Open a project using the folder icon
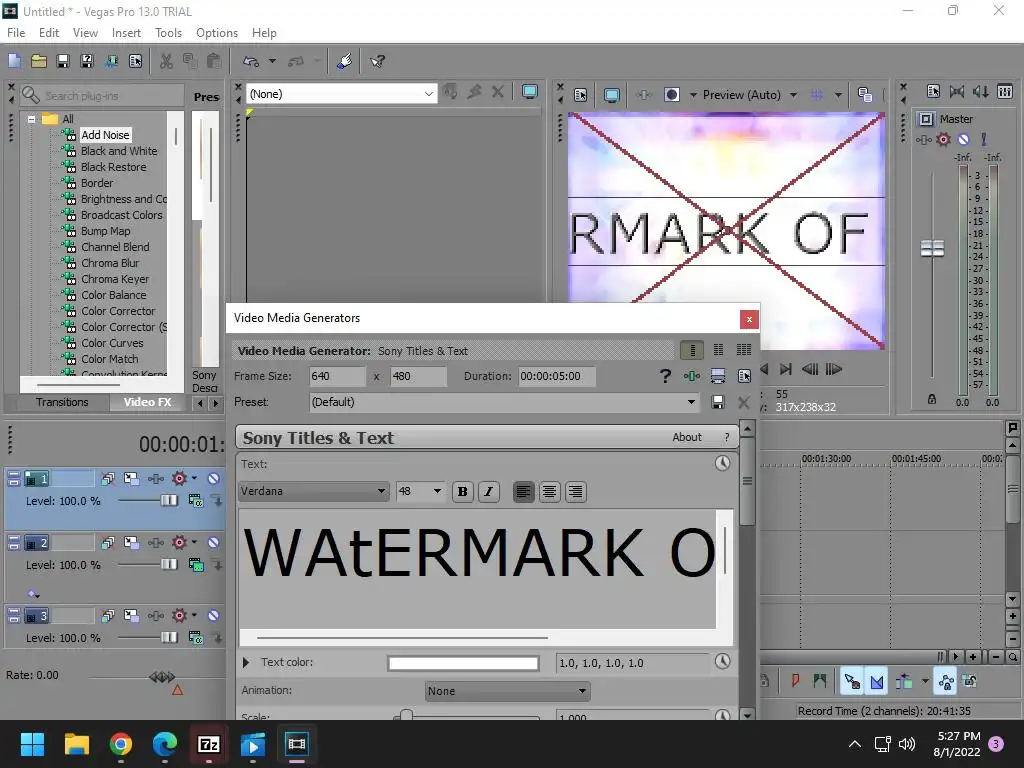Screen dimensions: 1024x768 coord(39,61)
